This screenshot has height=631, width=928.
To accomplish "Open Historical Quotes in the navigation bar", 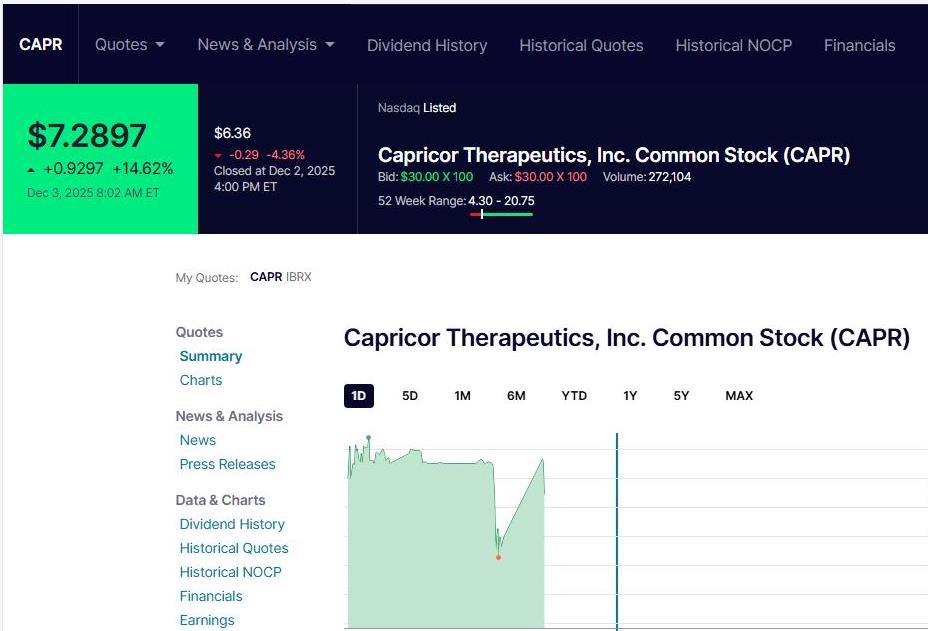I will click(x=581, y=45).
